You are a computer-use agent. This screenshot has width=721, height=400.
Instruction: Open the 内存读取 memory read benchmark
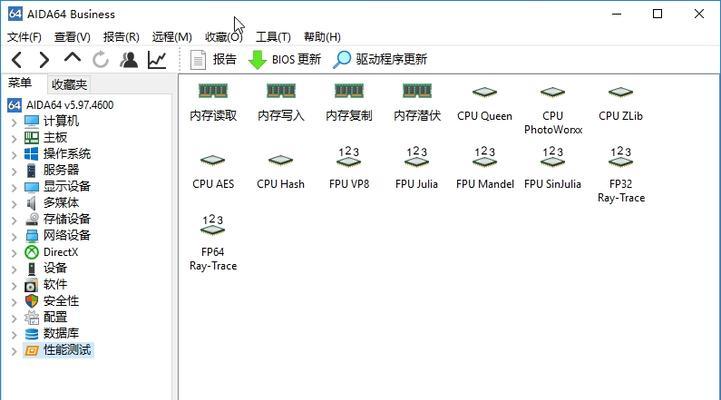tap(213, 103)
